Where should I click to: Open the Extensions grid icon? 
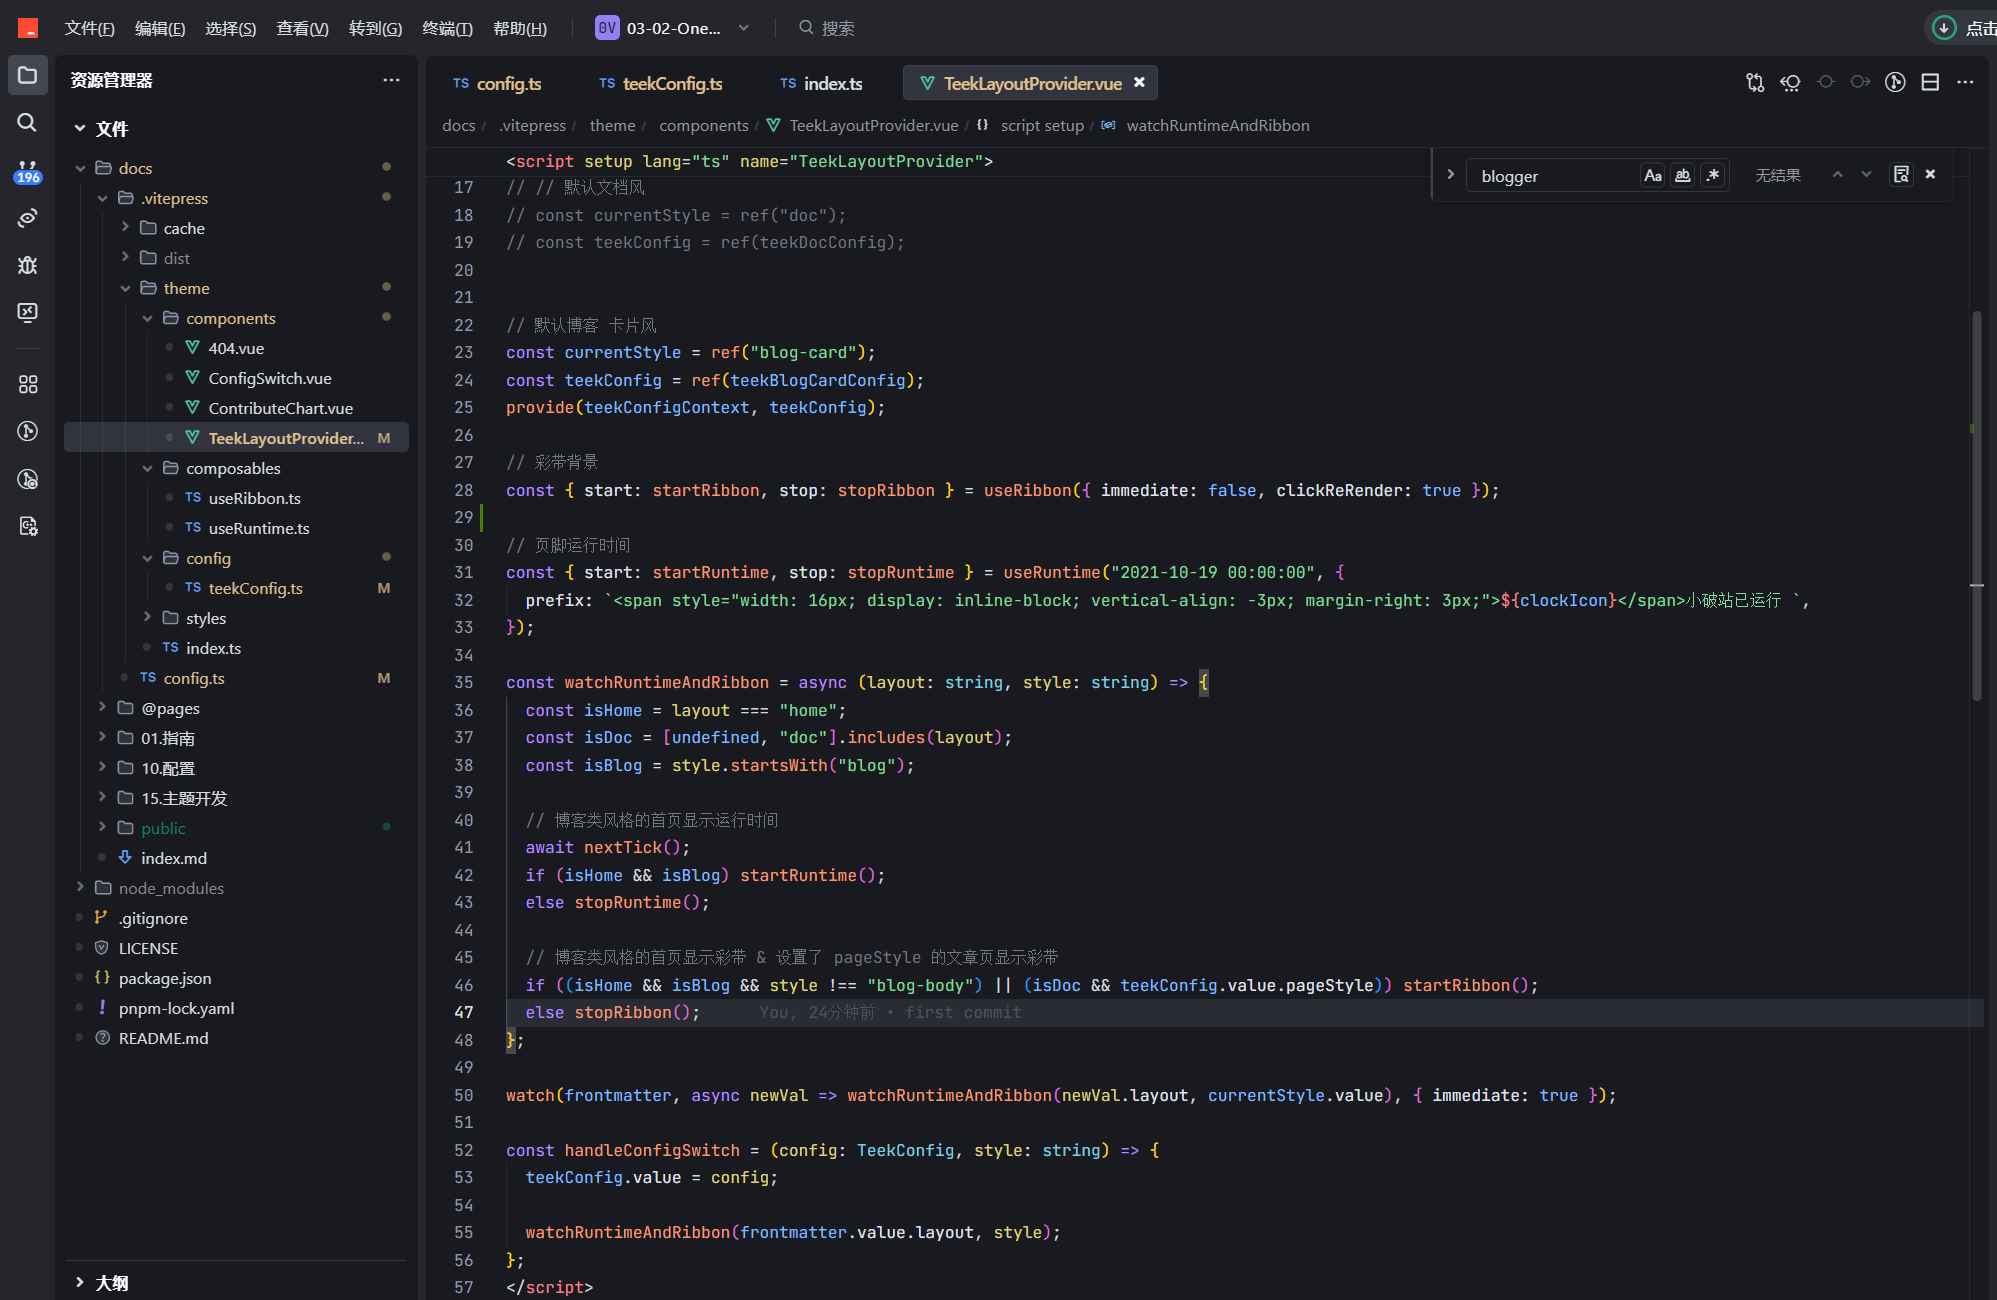click(27, 384)
